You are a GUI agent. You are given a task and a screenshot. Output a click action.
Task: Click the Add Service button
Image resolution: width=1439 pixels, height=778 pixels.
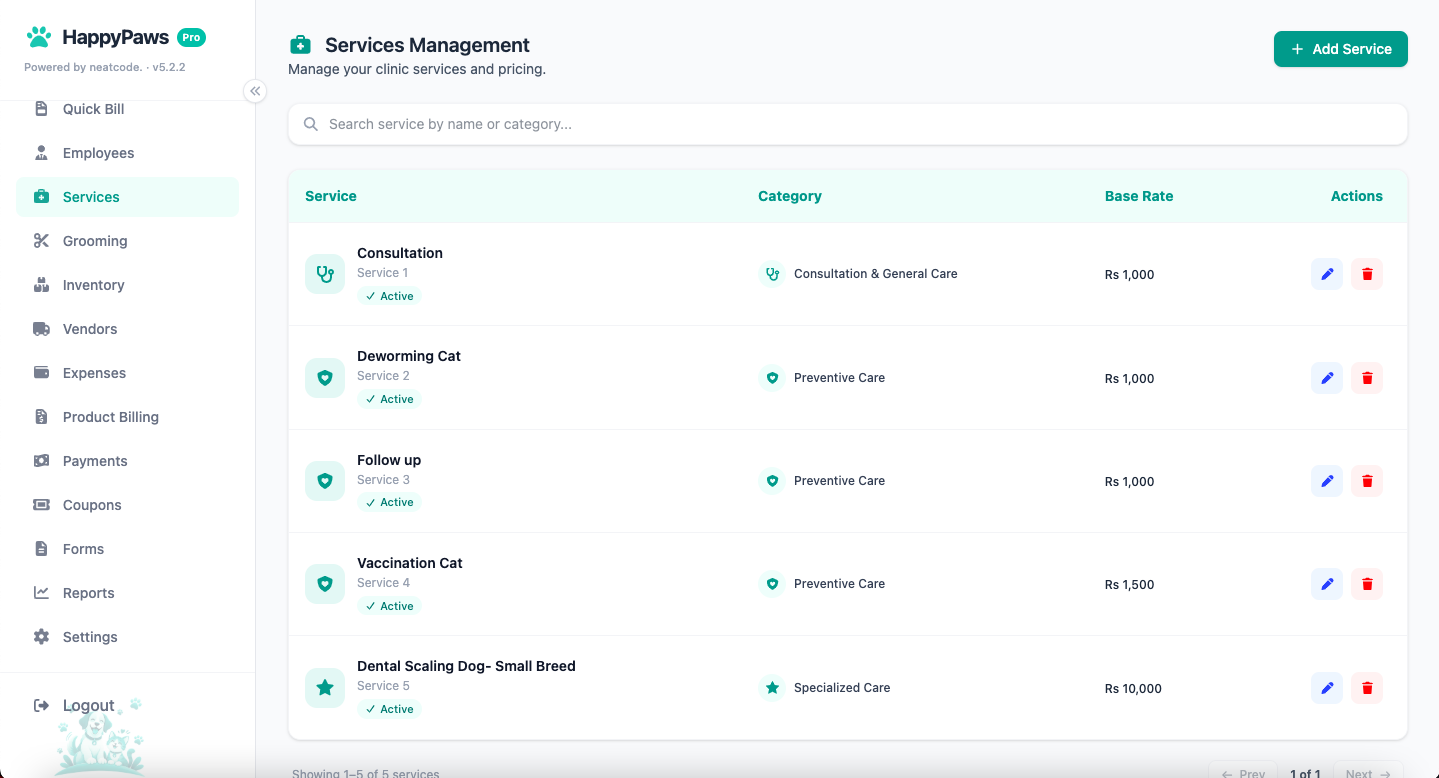click(x=1340, y=49)
